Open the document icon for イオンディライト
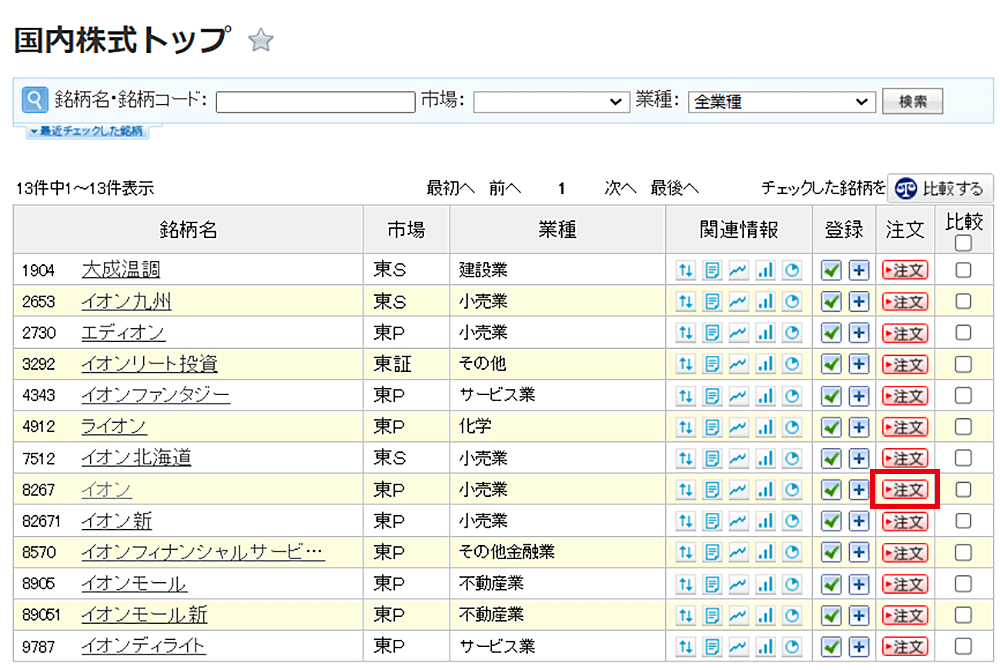This screenshot has height=670, width=1000. point(712,646)
